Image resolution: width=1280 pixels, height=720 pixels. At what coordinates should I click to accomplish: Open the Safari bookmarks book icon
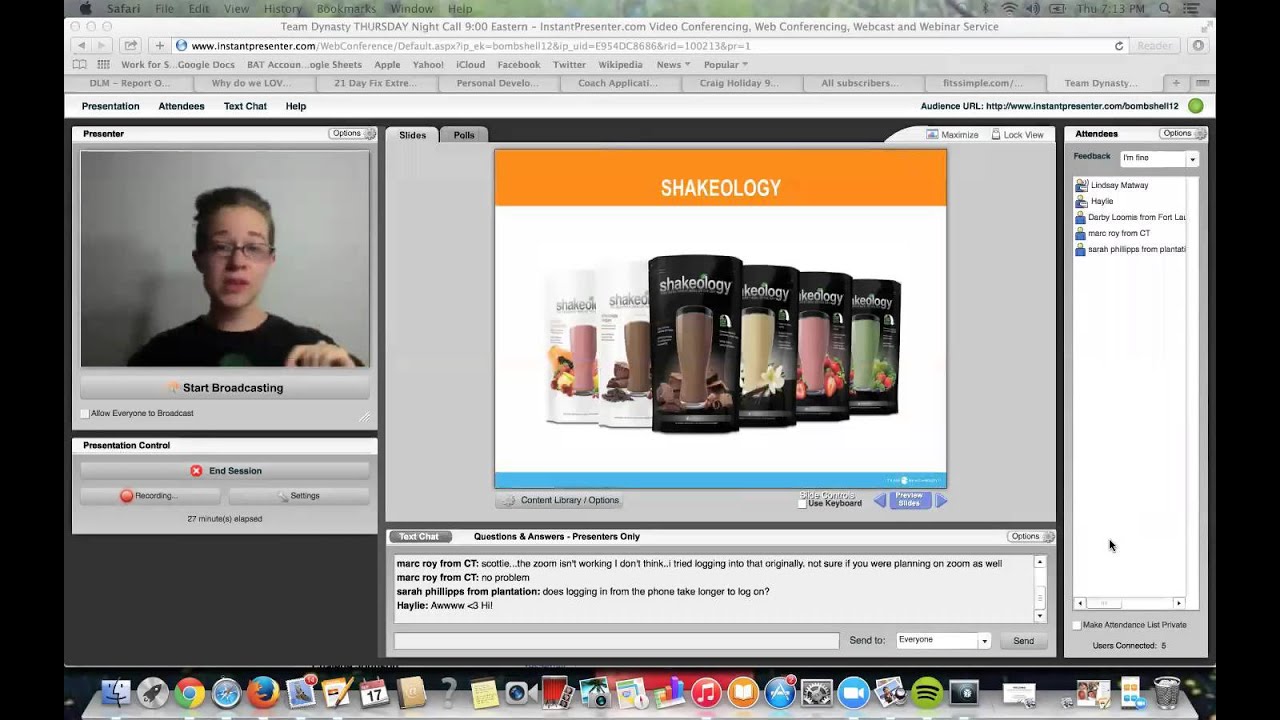point(79,65)
